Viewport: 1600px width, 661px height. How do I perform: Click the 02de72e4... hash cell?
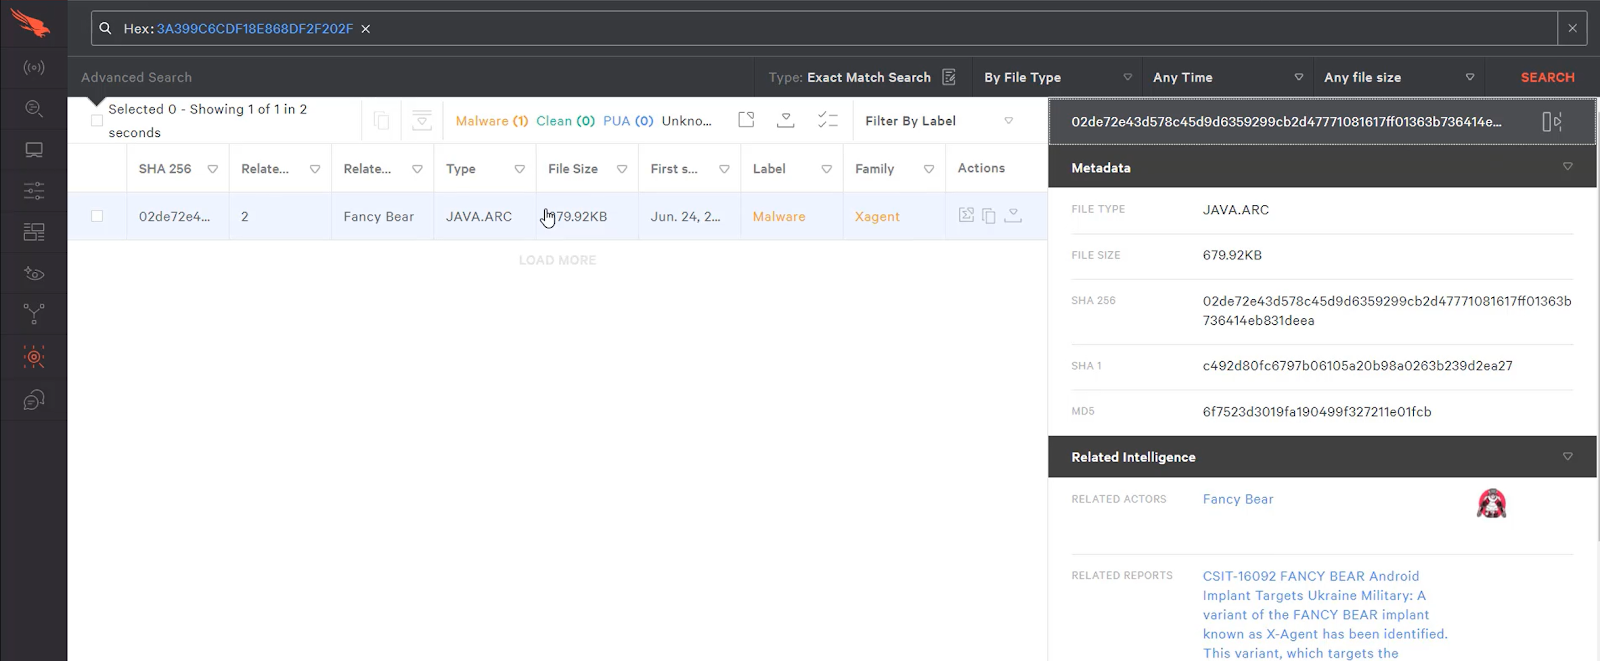point(174,216)
